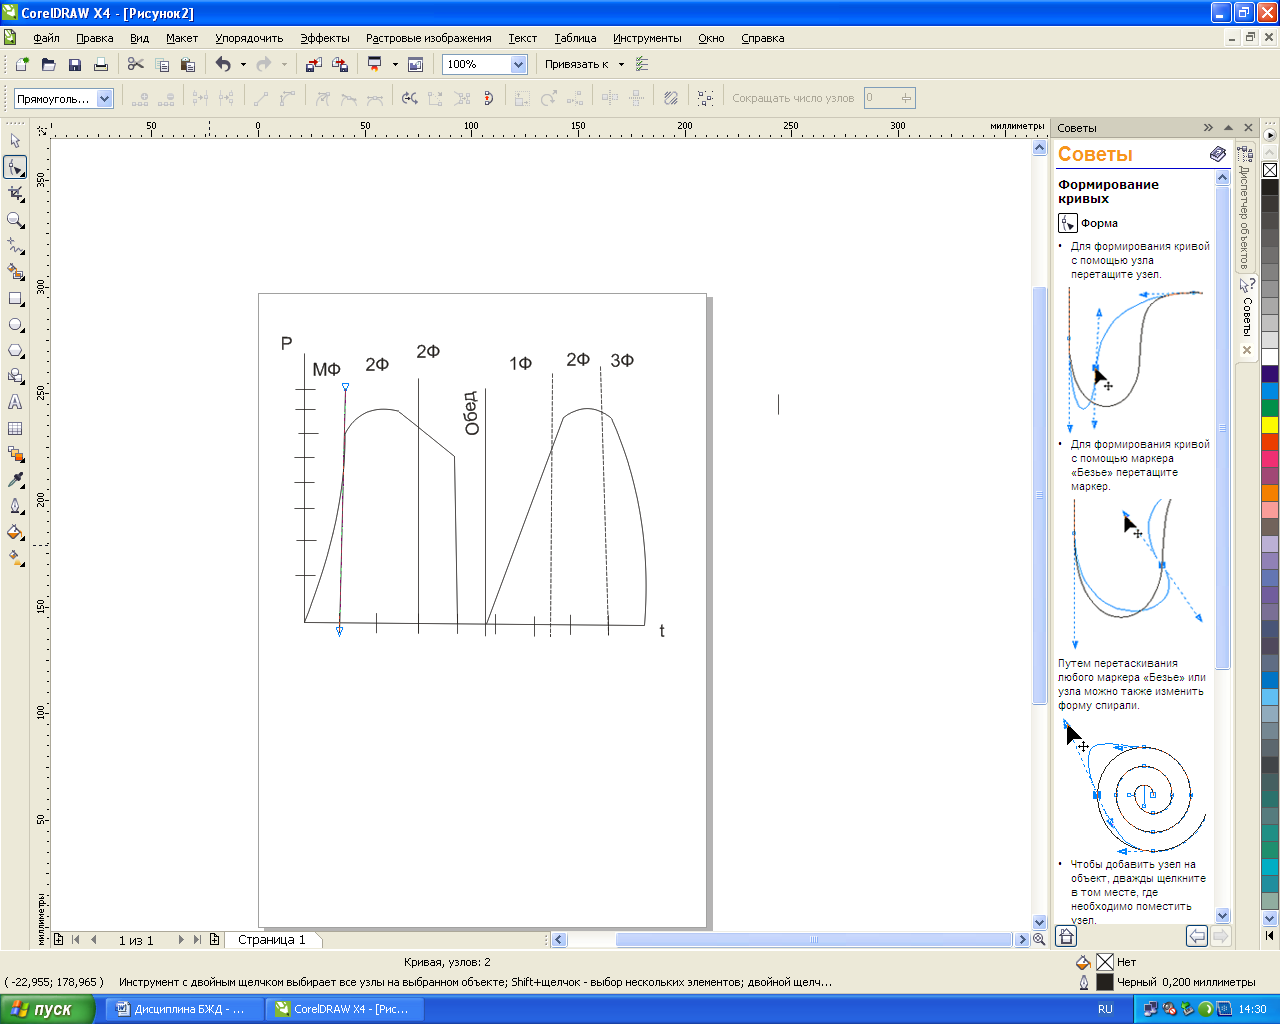1280x1024 pixels.
Task: Open the Эффекты menu
Action: tap(325, 38)
